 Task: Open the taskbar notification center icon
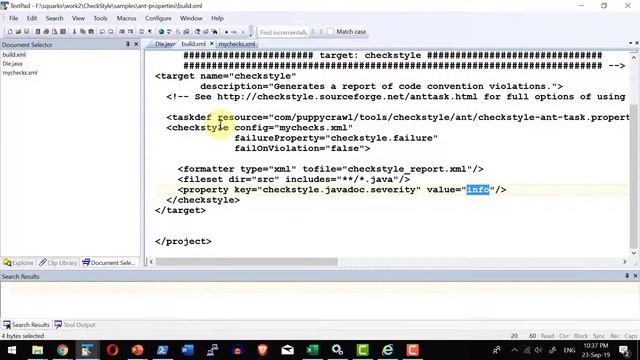click(x=624, y=350)
